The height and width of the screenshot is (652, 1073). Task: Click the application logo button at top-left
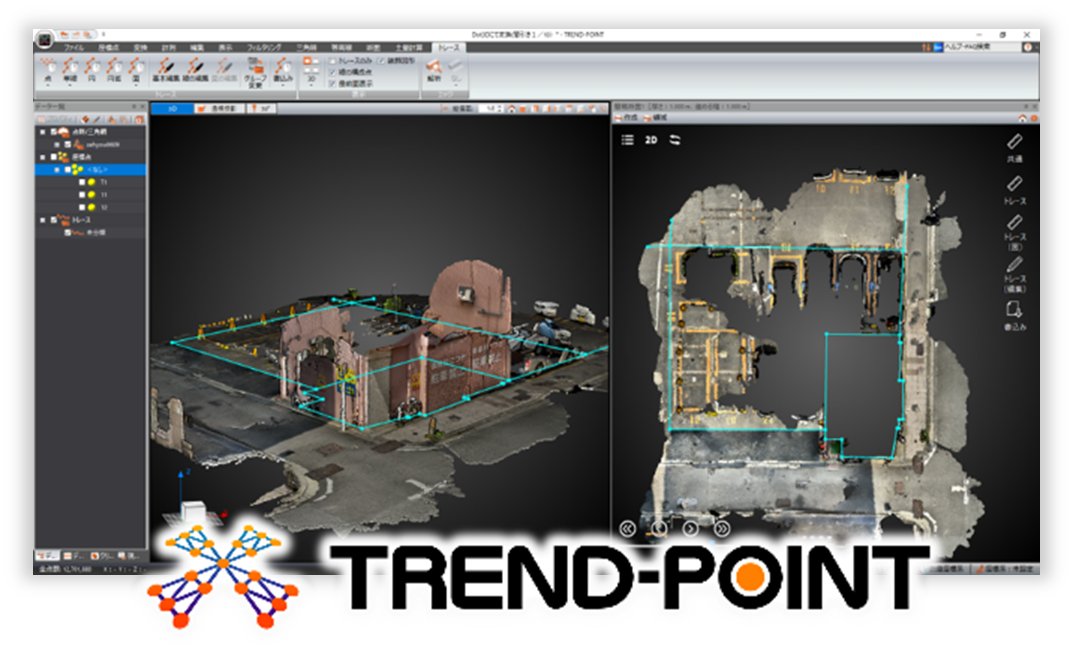(x=44, y=39)
